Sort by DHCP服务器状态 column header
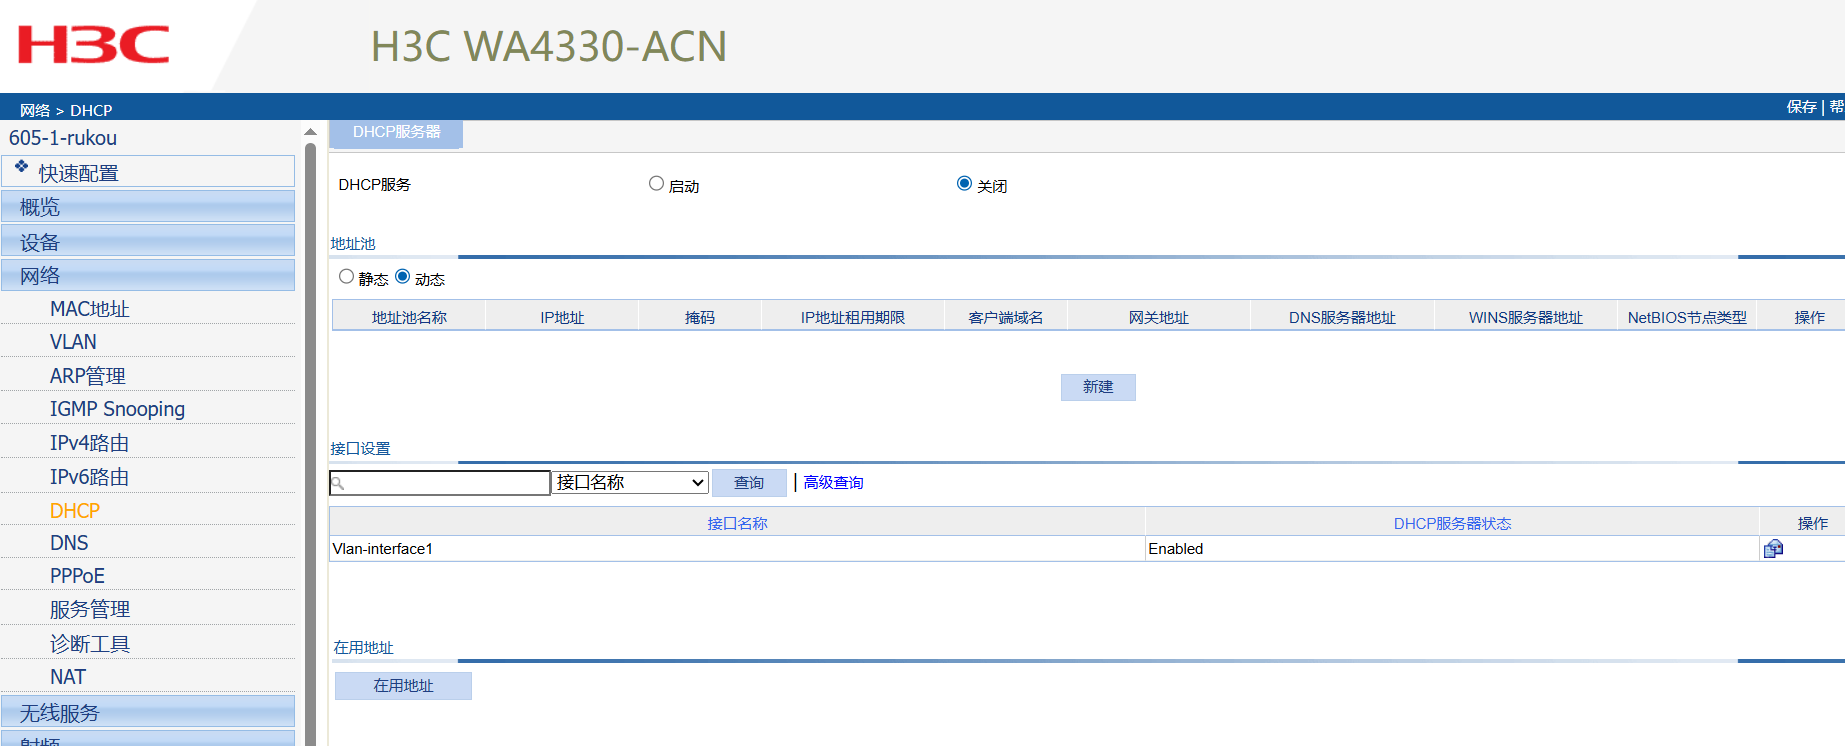Viewport: 1845px width, 746px height. [x=1452, y=523]
